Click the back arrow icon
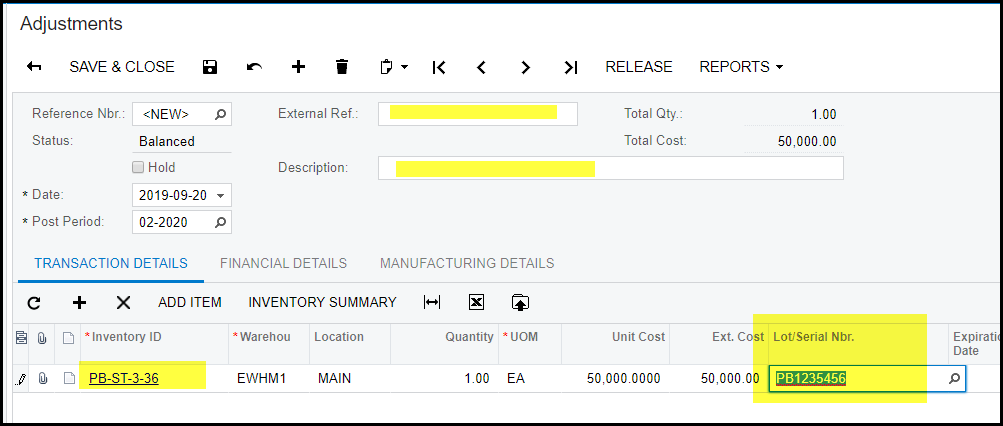Viewport: 1003px width, 426px height. coord(34,67)
